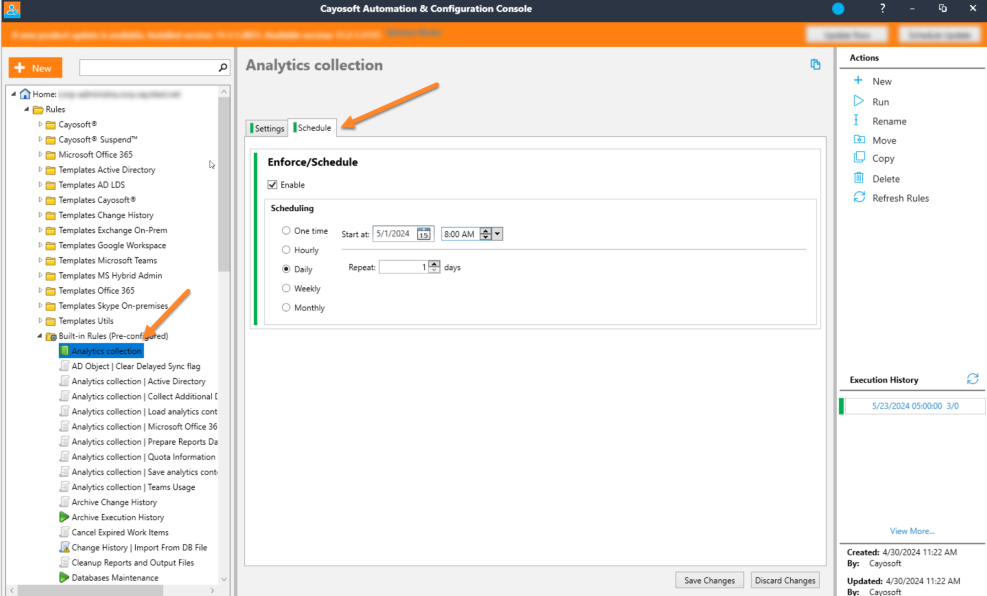
Task: Refresh the Execution History list icon
Action: tap(973, 379)
